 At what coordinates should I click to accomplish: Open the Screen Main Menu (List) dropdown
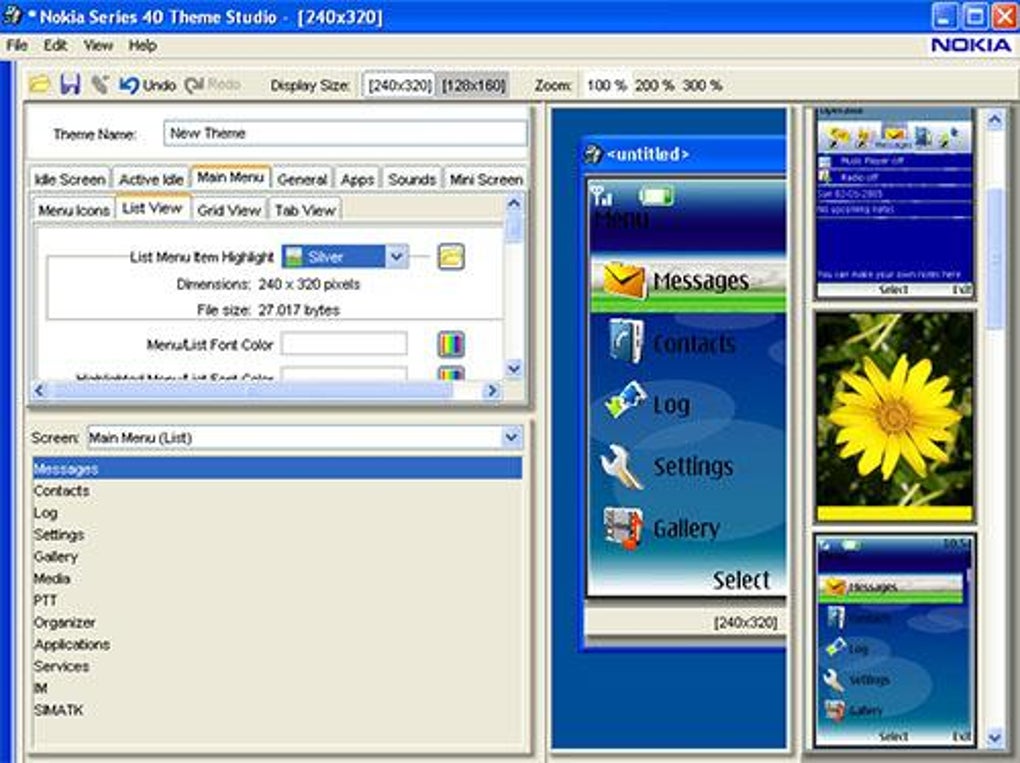click(512, 437)
